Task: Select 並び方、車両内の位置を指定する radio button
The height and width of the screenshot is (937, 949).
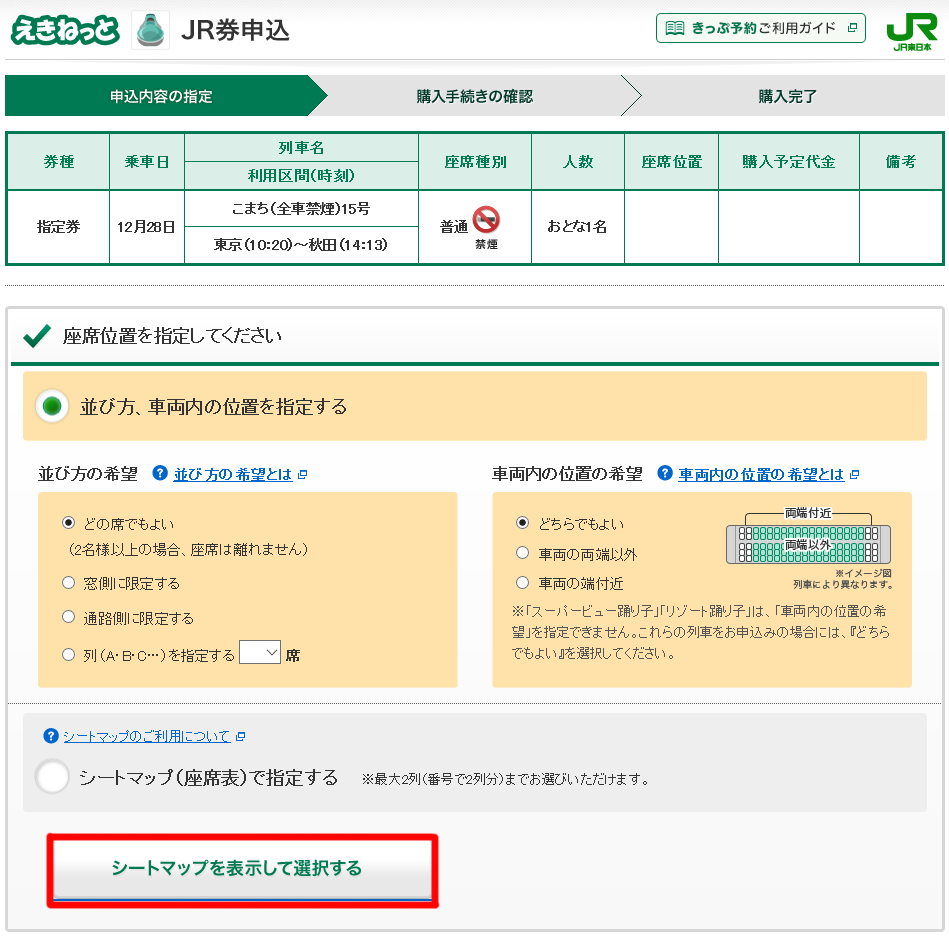Action: [x=52, y=406]
